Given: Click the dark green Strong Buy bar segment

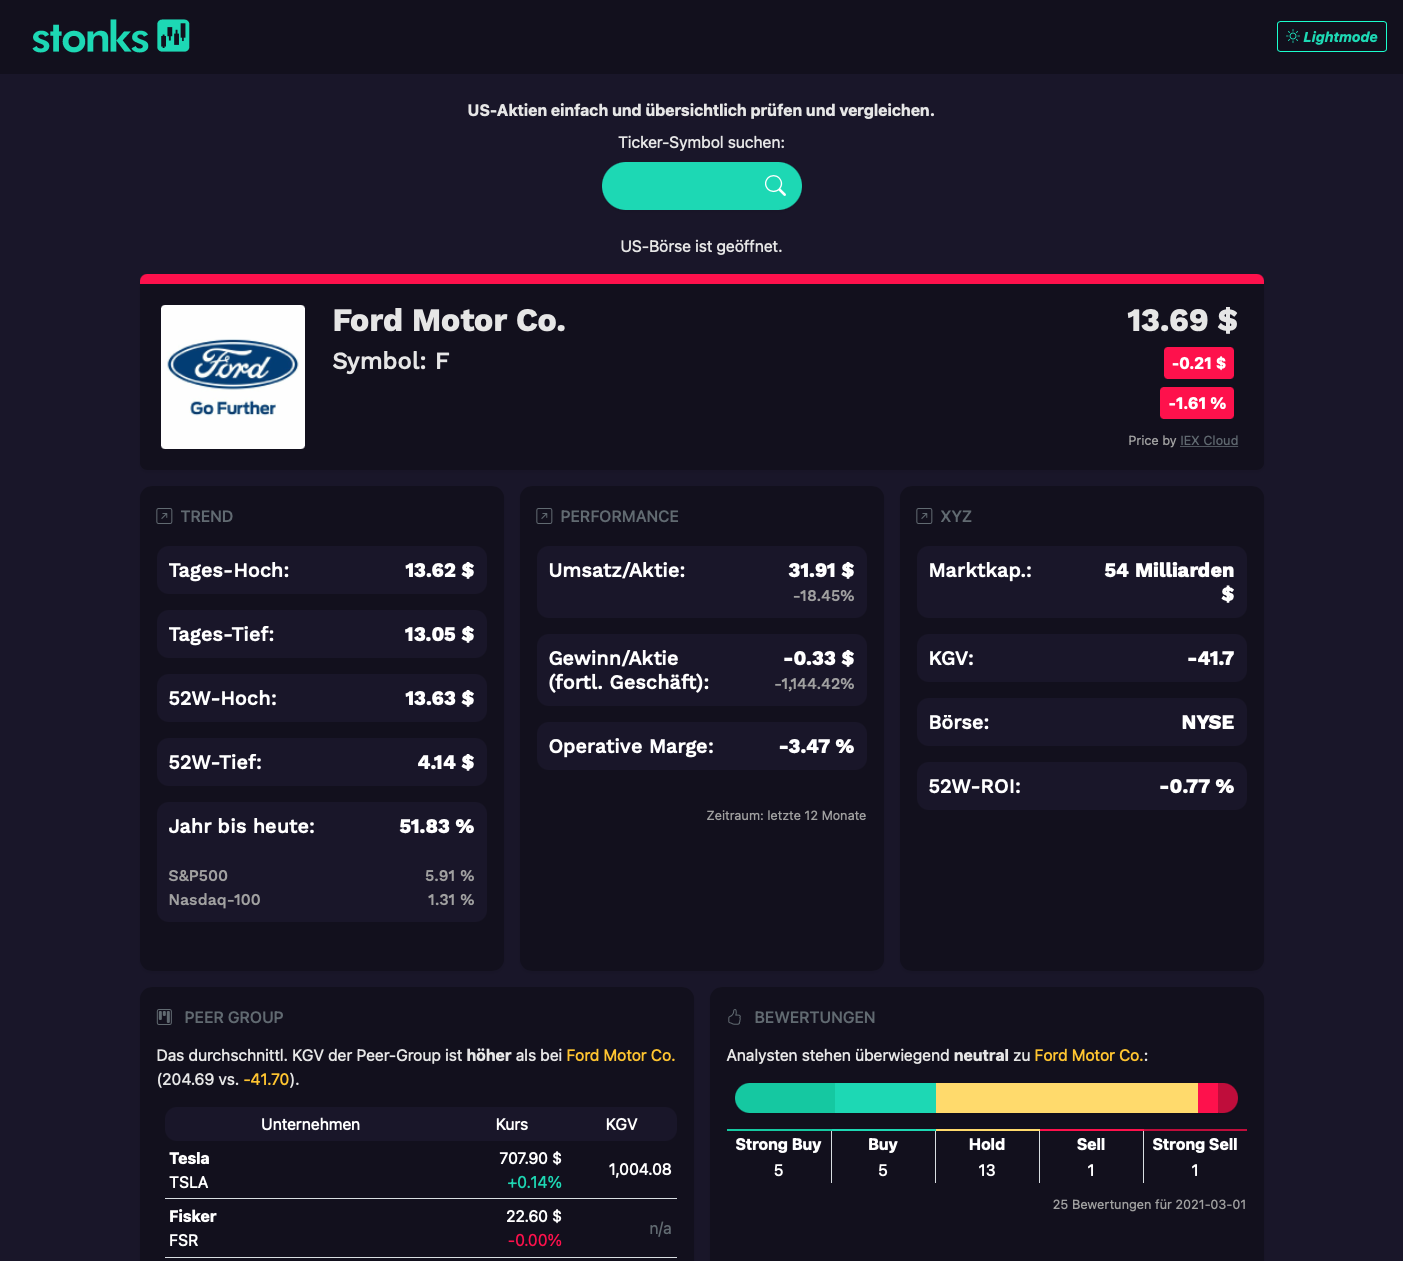Looking at the screenshot, I should [x=785, y=1098].
